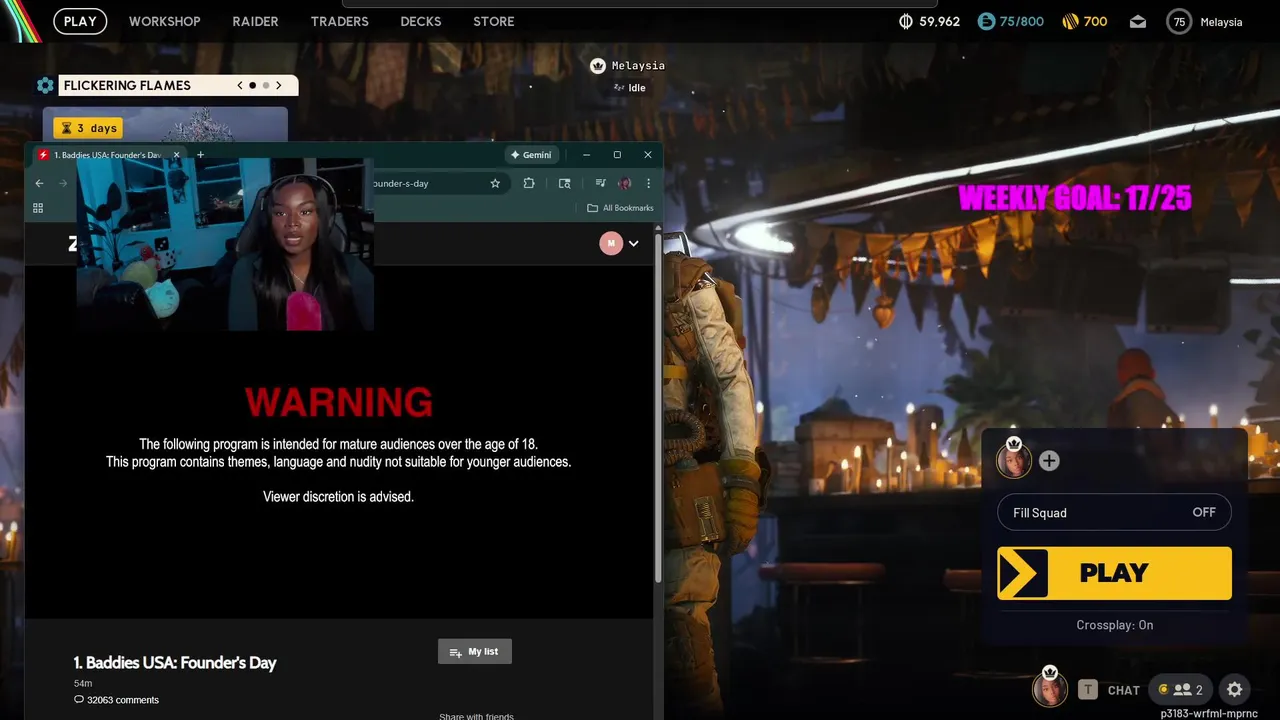Click the crown icon above Melaysia nameplate
The image size is (1280, 720).
click(598, 66)
